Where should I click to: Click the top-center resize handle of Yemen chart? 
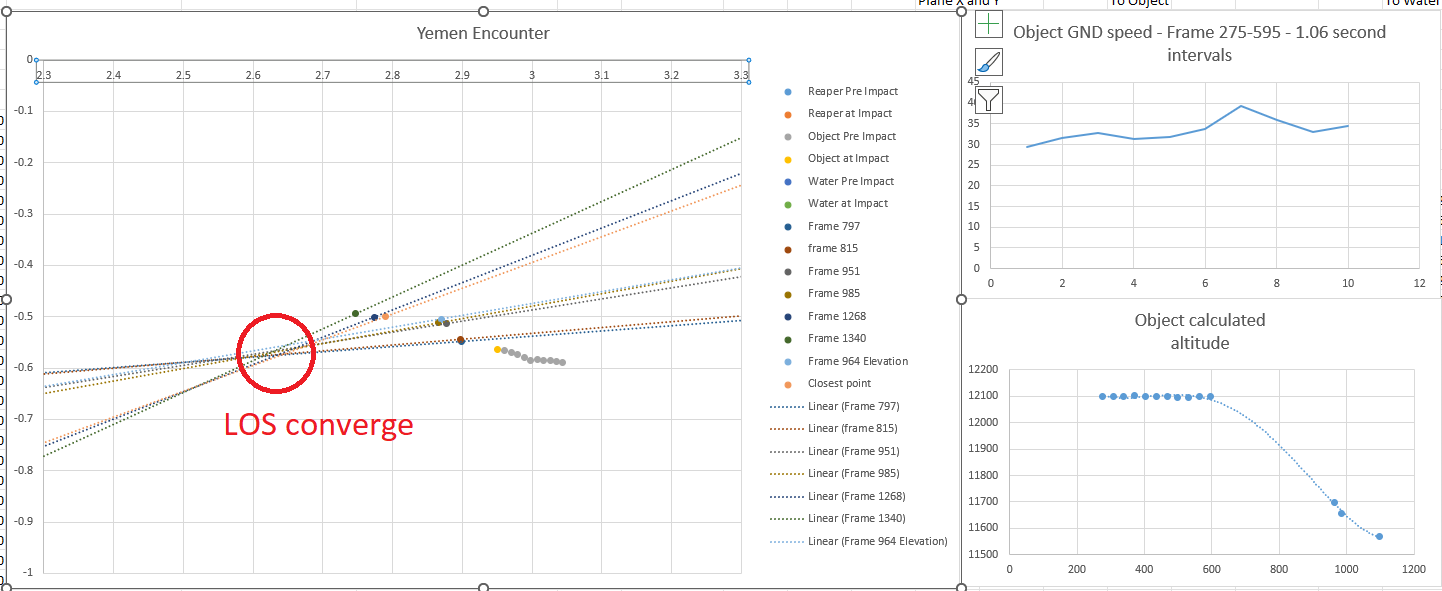coord(484,11)
